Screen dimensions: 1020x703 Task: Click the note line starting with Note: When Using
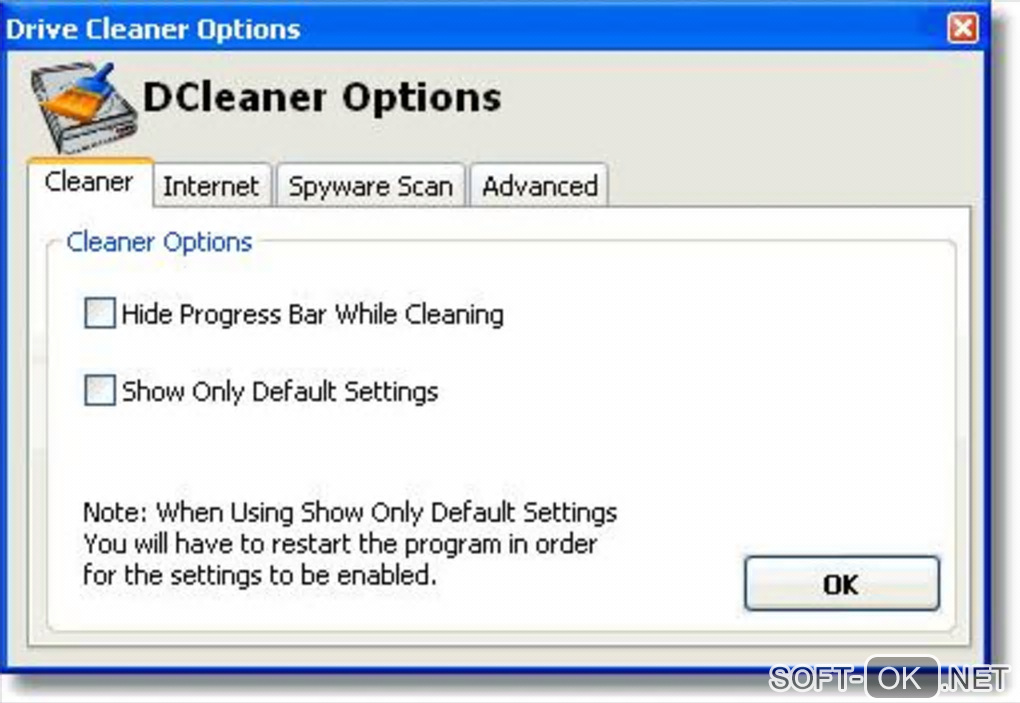pyautogui.click(x=350, y=512)
